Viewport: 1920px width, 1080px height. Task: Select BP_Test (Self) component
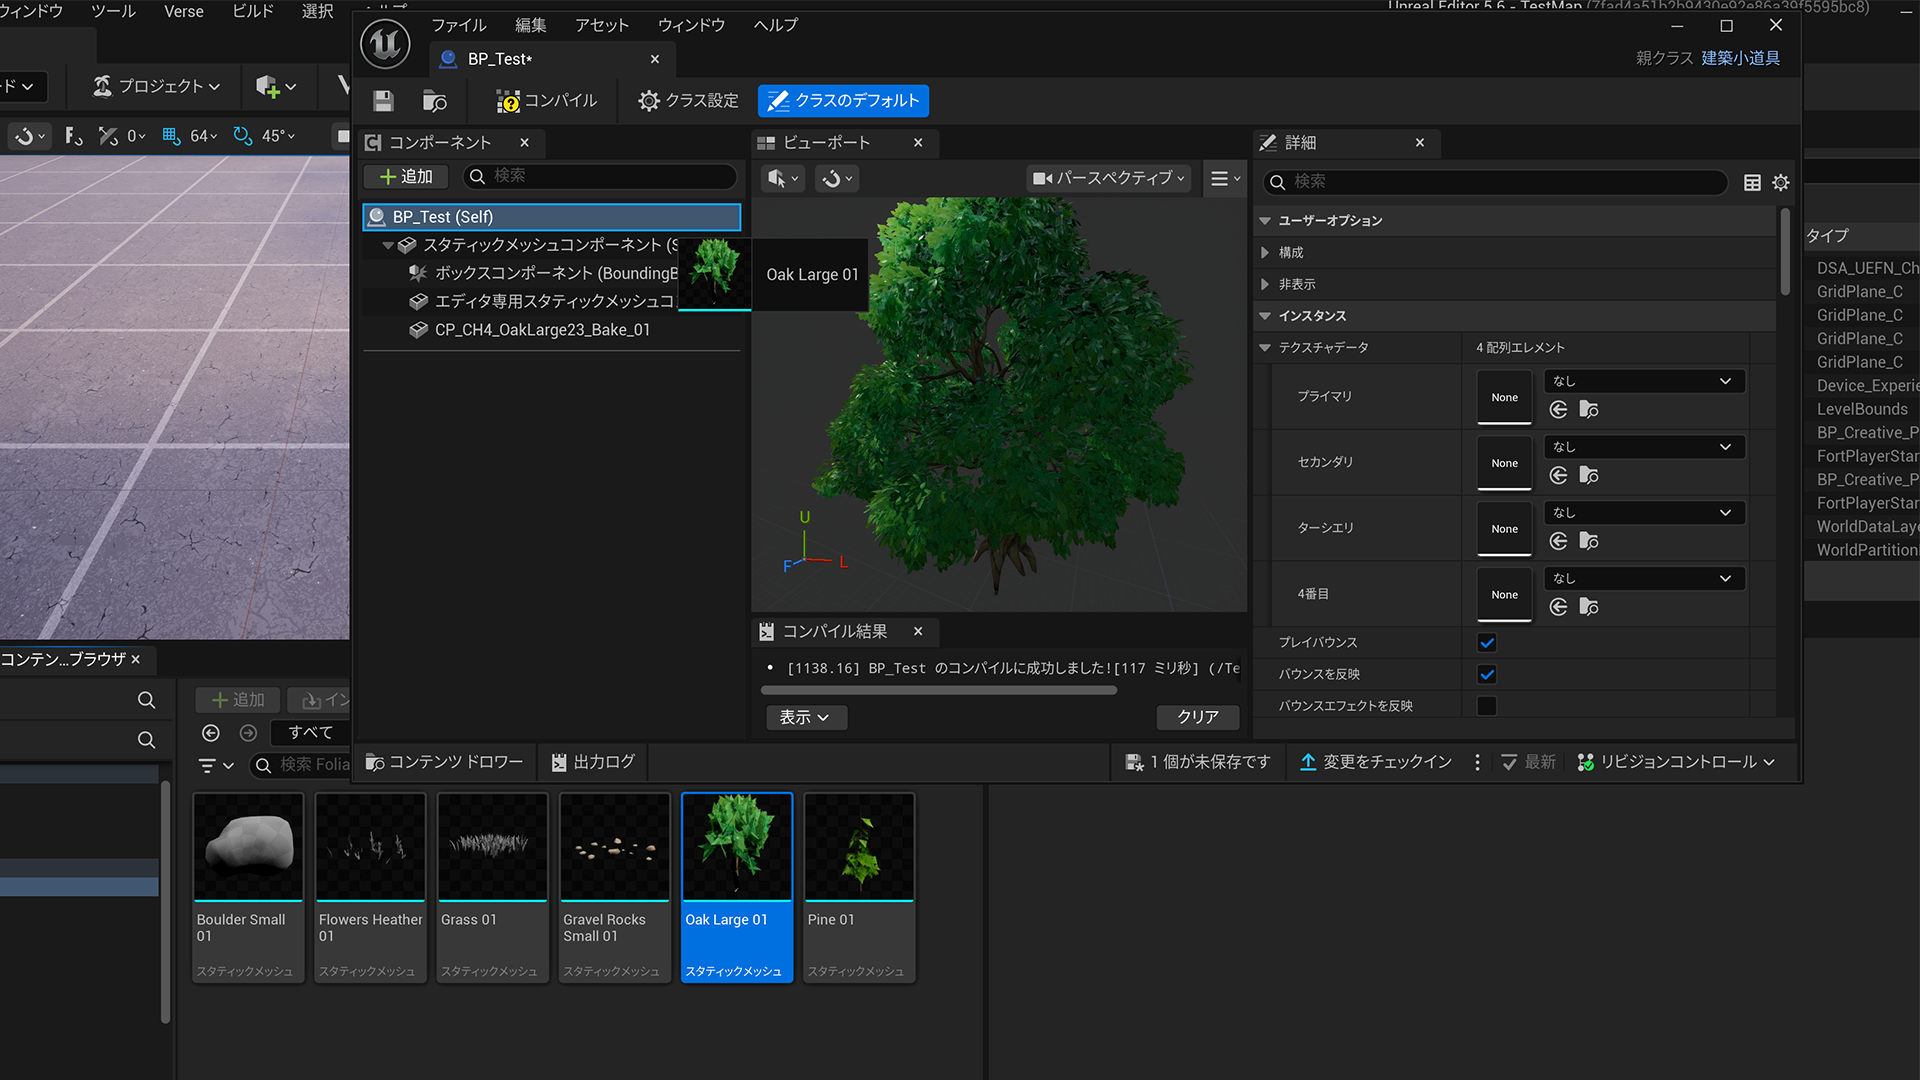[552, 217]
